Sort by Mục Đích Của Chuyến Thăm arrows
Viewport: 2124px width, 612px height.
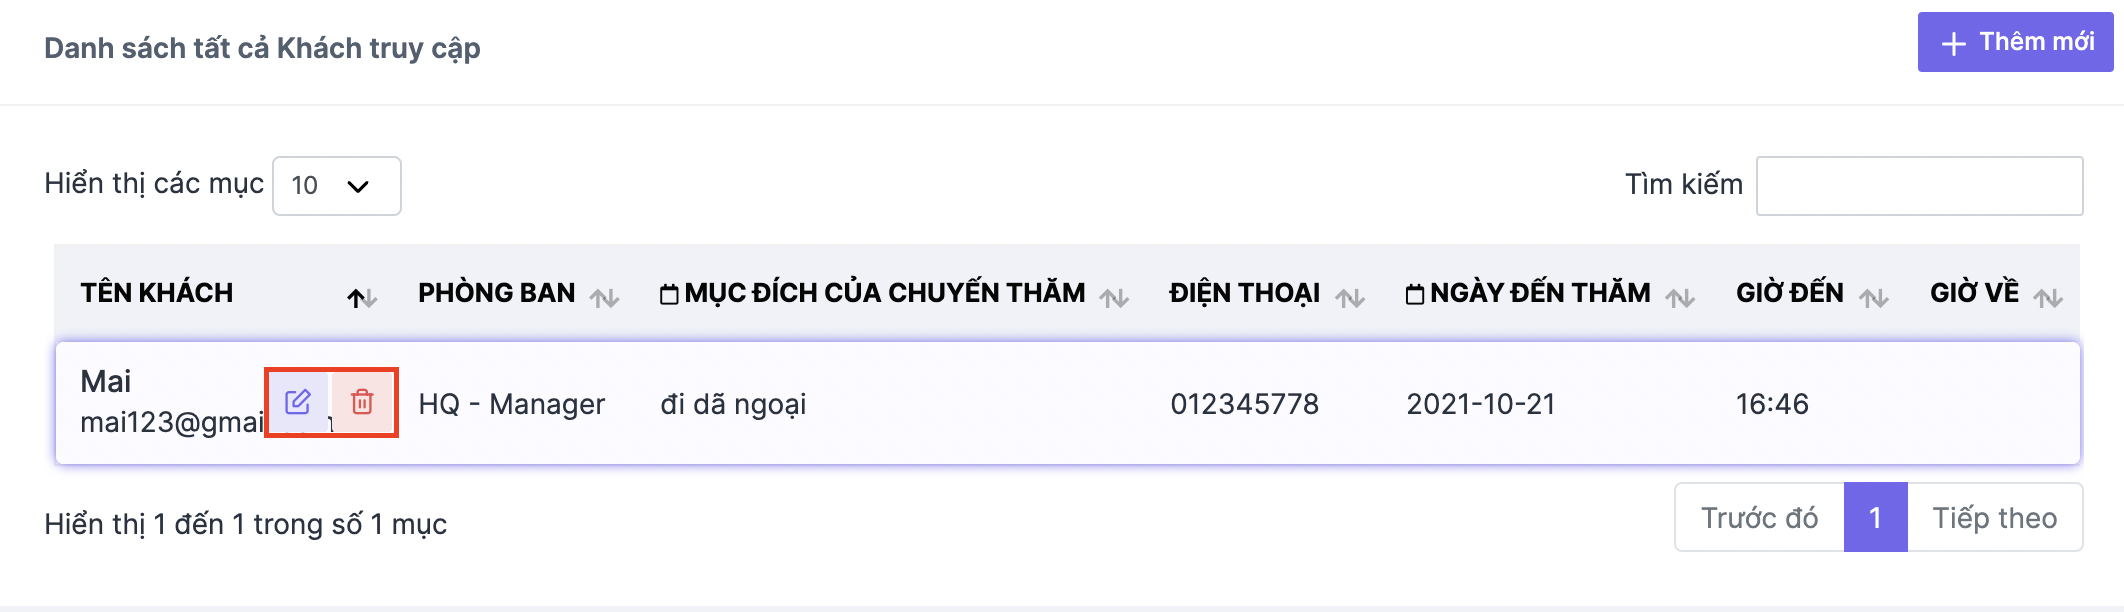tap(1114, 297)
